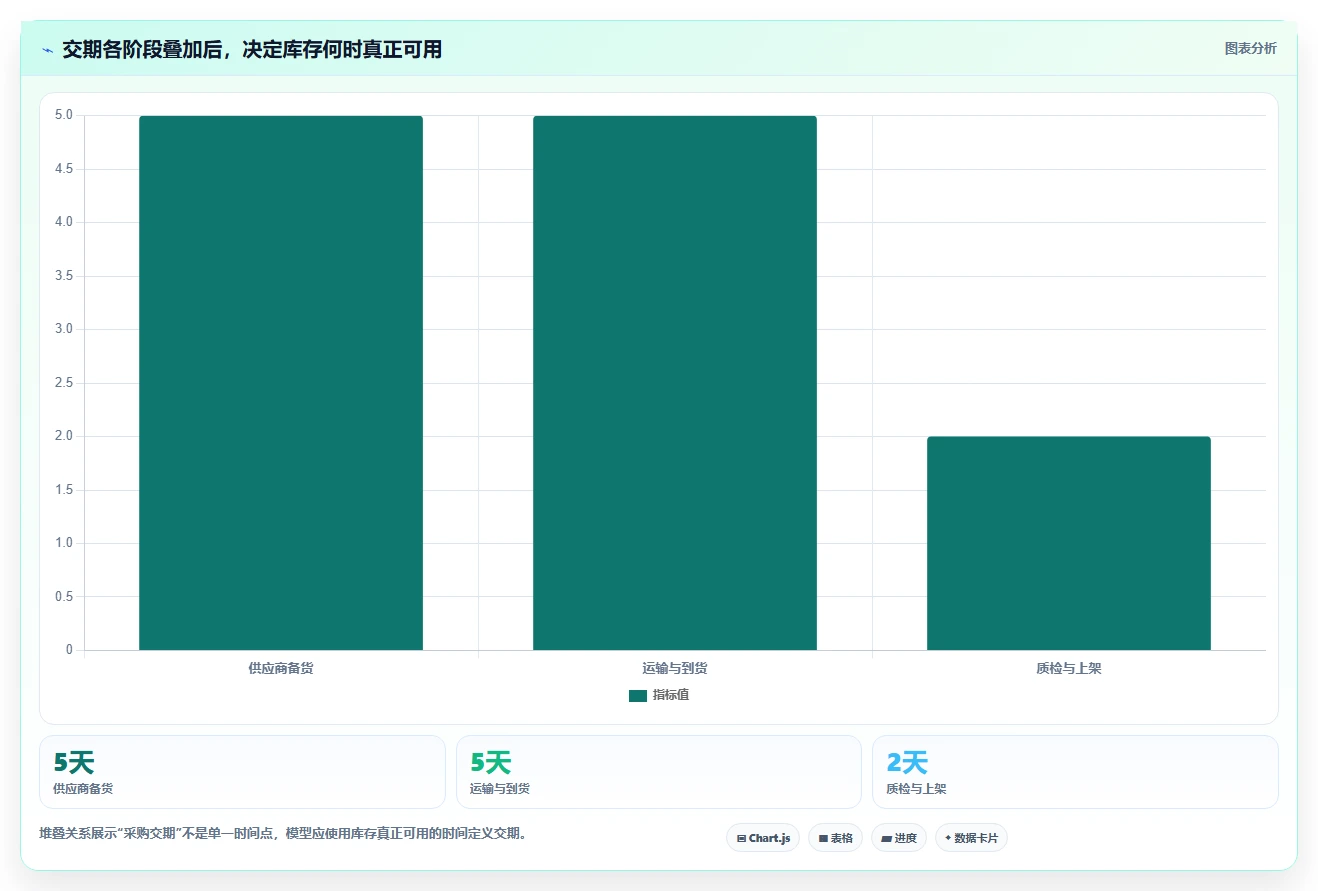Click the 表格 tag
Image resolution: width=1318 pixels, height=891 pixels.
[x=836, y=838]
